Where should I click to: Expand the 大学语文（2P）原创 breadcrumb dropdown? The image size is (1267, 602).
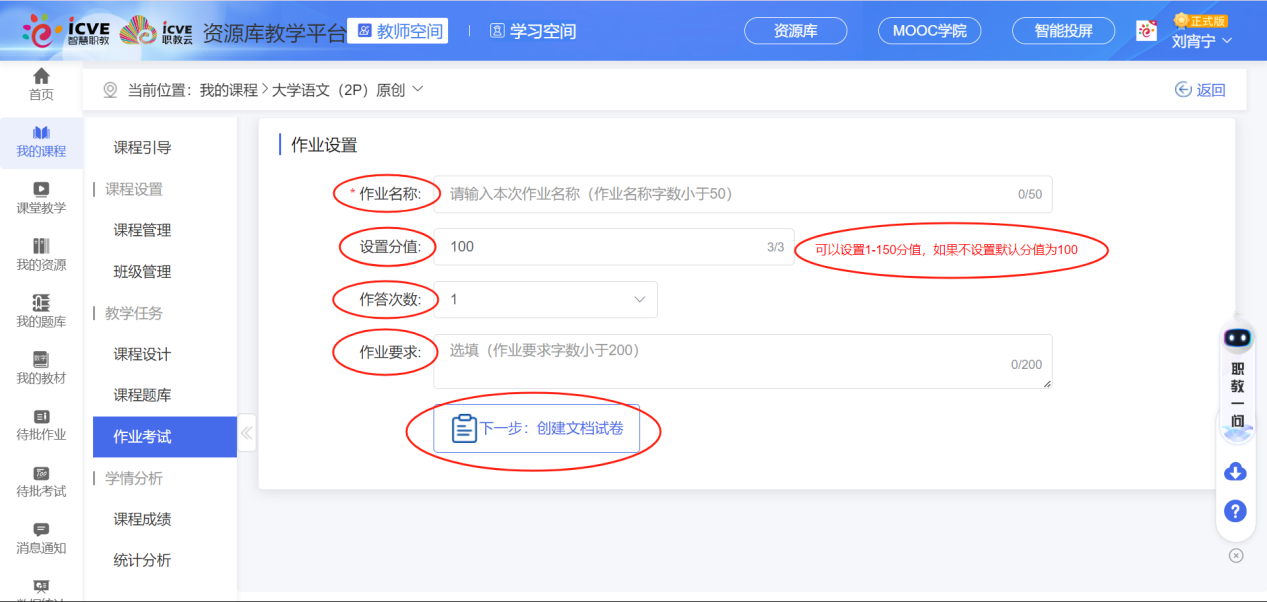click(x=417, y=88)
